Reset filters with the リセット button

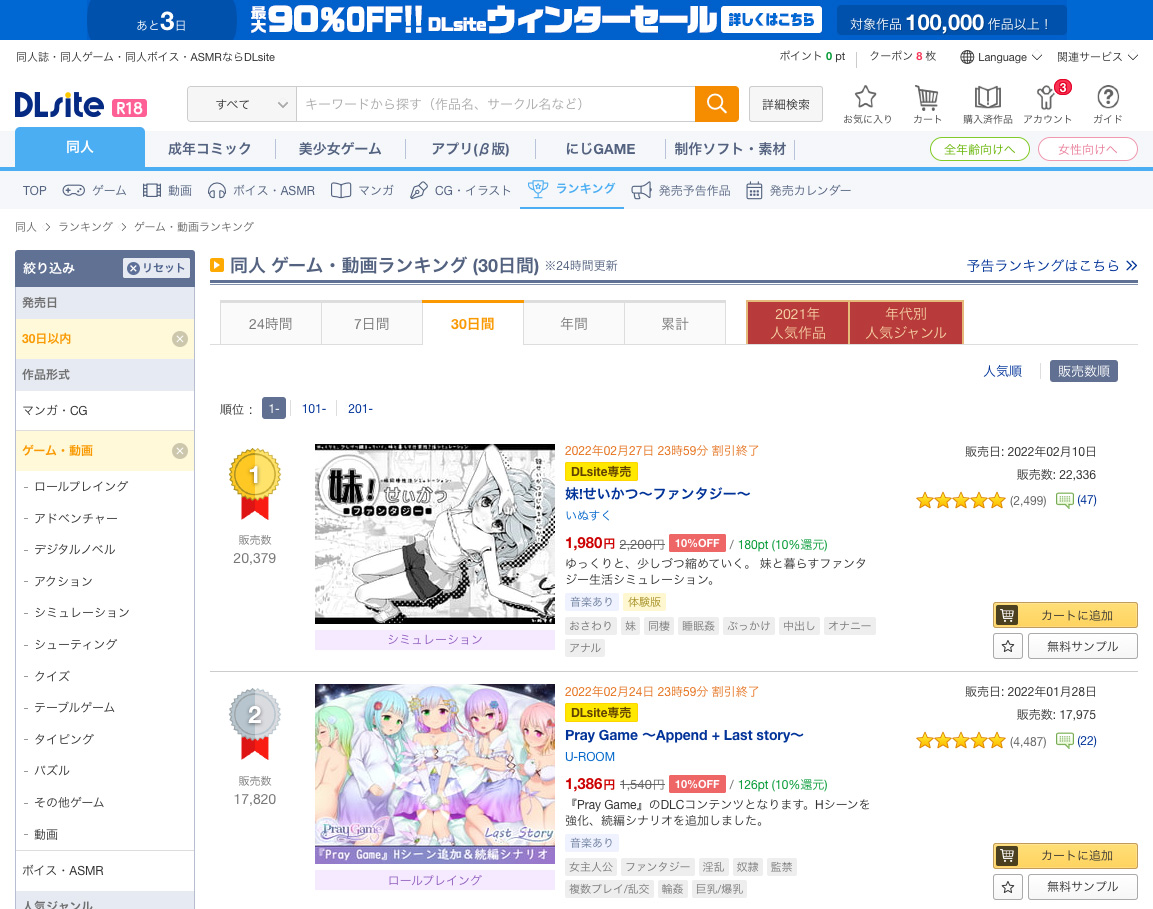point(156,268)
